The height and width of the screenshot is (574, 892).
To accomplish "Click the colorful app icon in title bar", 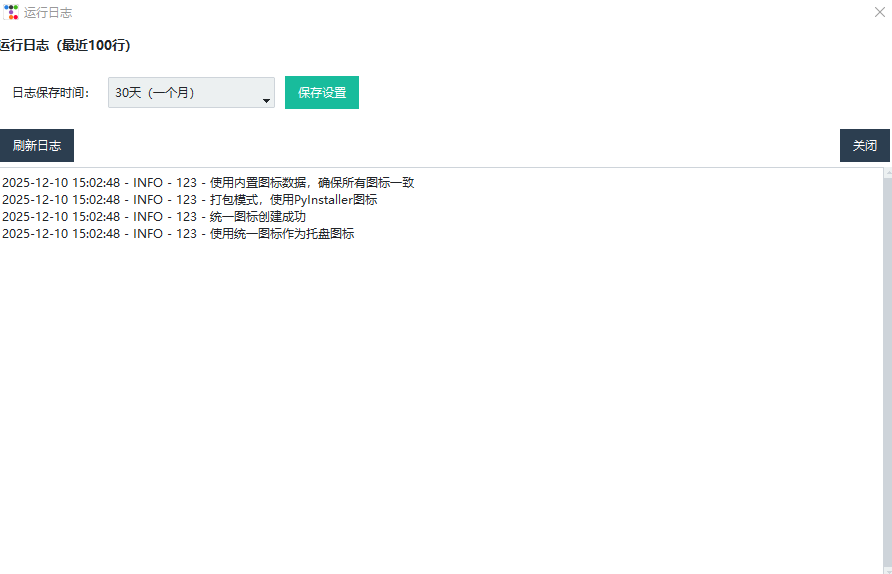I will (x=11, y=13).
